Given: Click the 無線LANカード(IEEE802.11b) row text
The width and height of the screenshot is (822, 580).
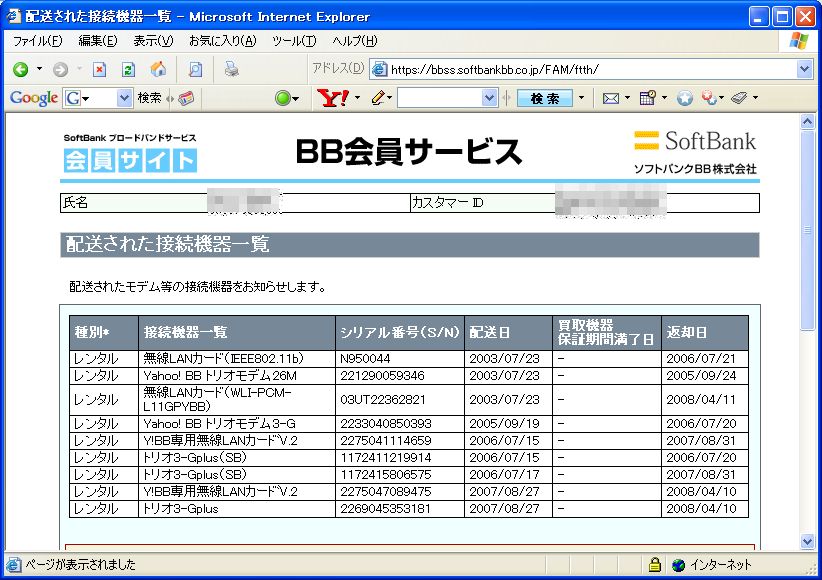Looking at the screenshot, I should coord(223,359).
